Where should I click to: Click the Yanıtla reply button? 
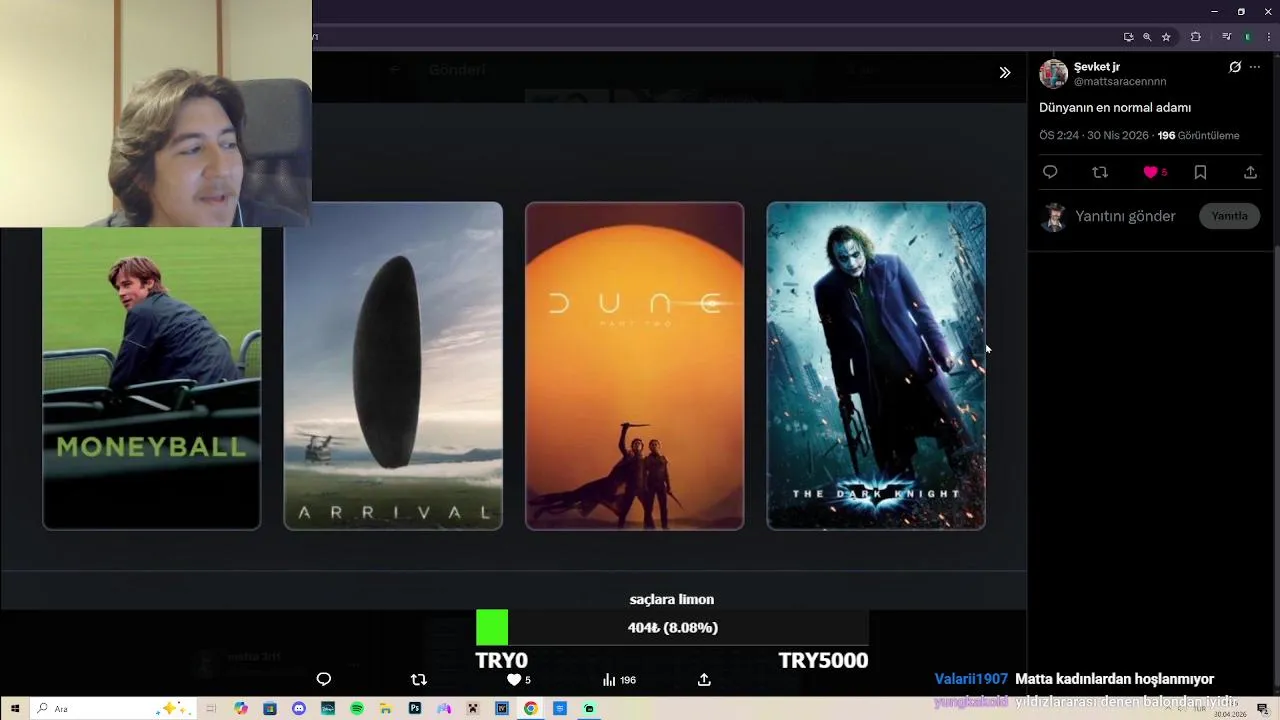click(1229, 216)
